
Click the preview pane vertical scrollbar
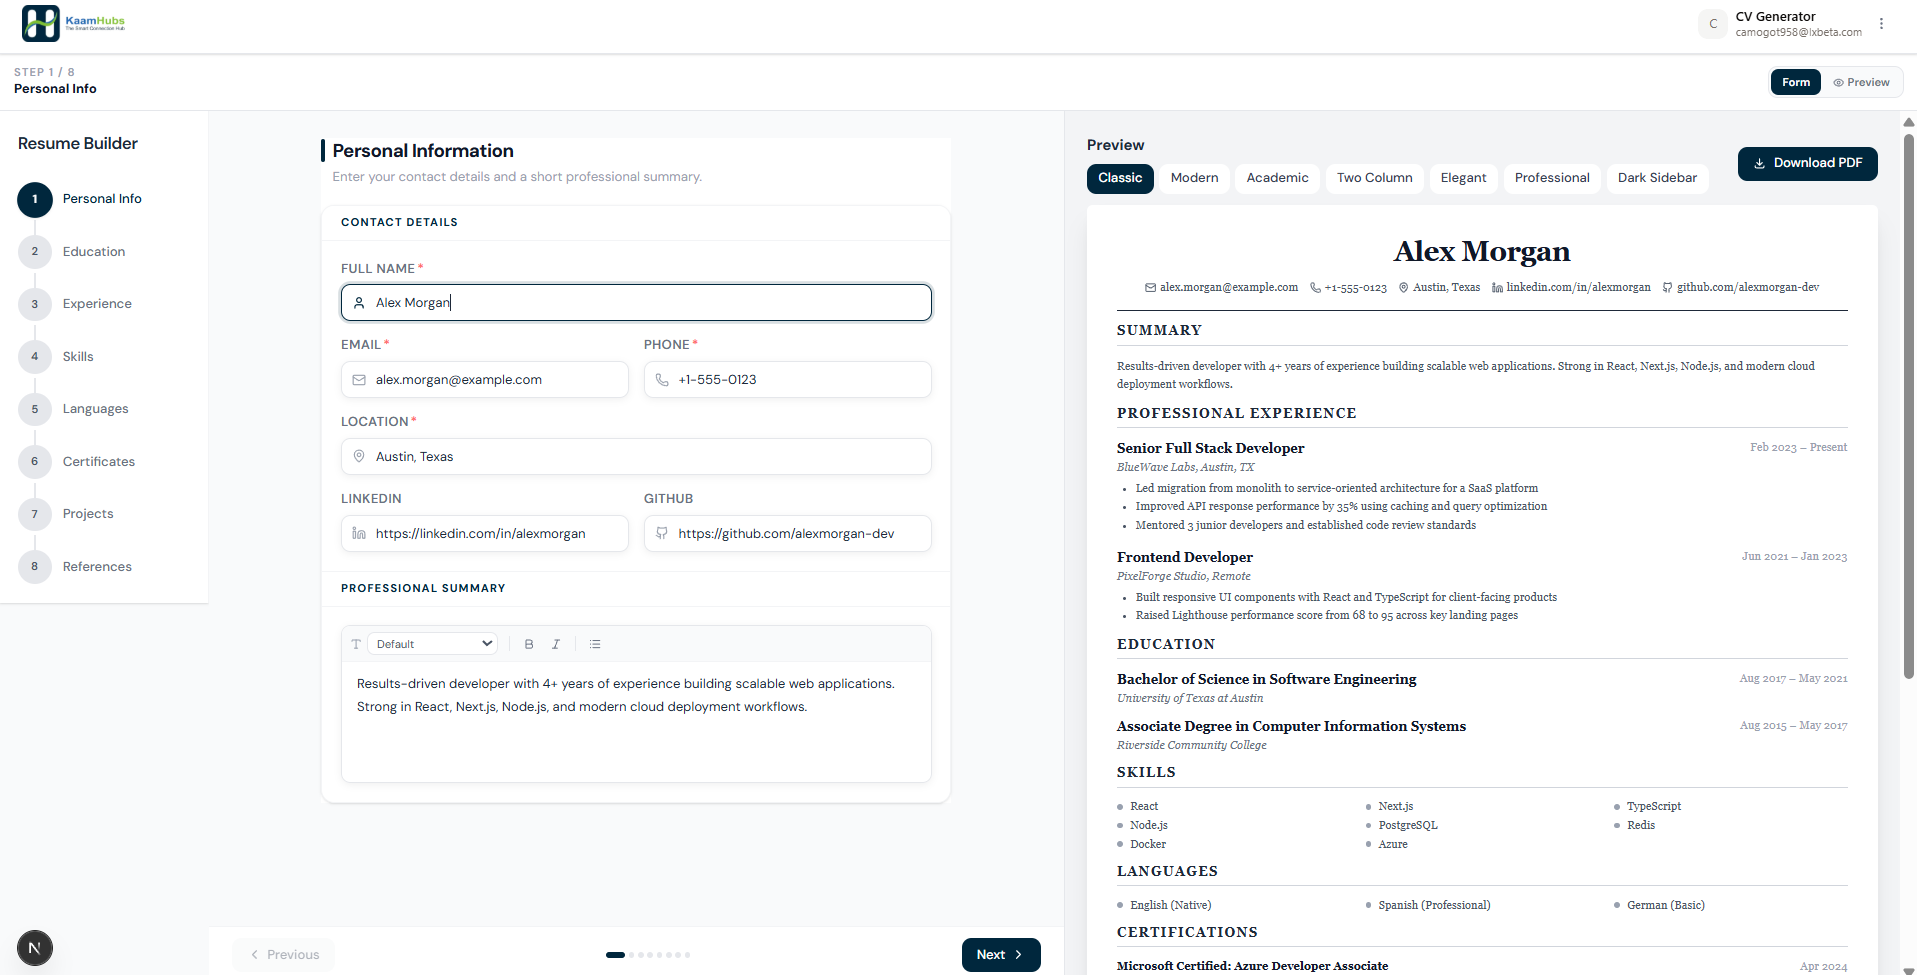click(x=1908, y=400)
